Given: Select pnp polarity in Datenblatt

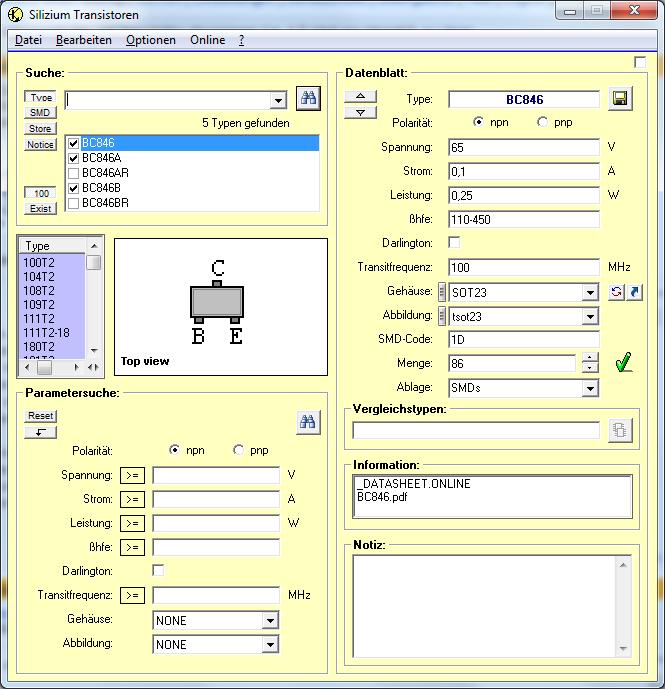Looking at the screenshot, I should pyautogui.click(x=542, y=122).
